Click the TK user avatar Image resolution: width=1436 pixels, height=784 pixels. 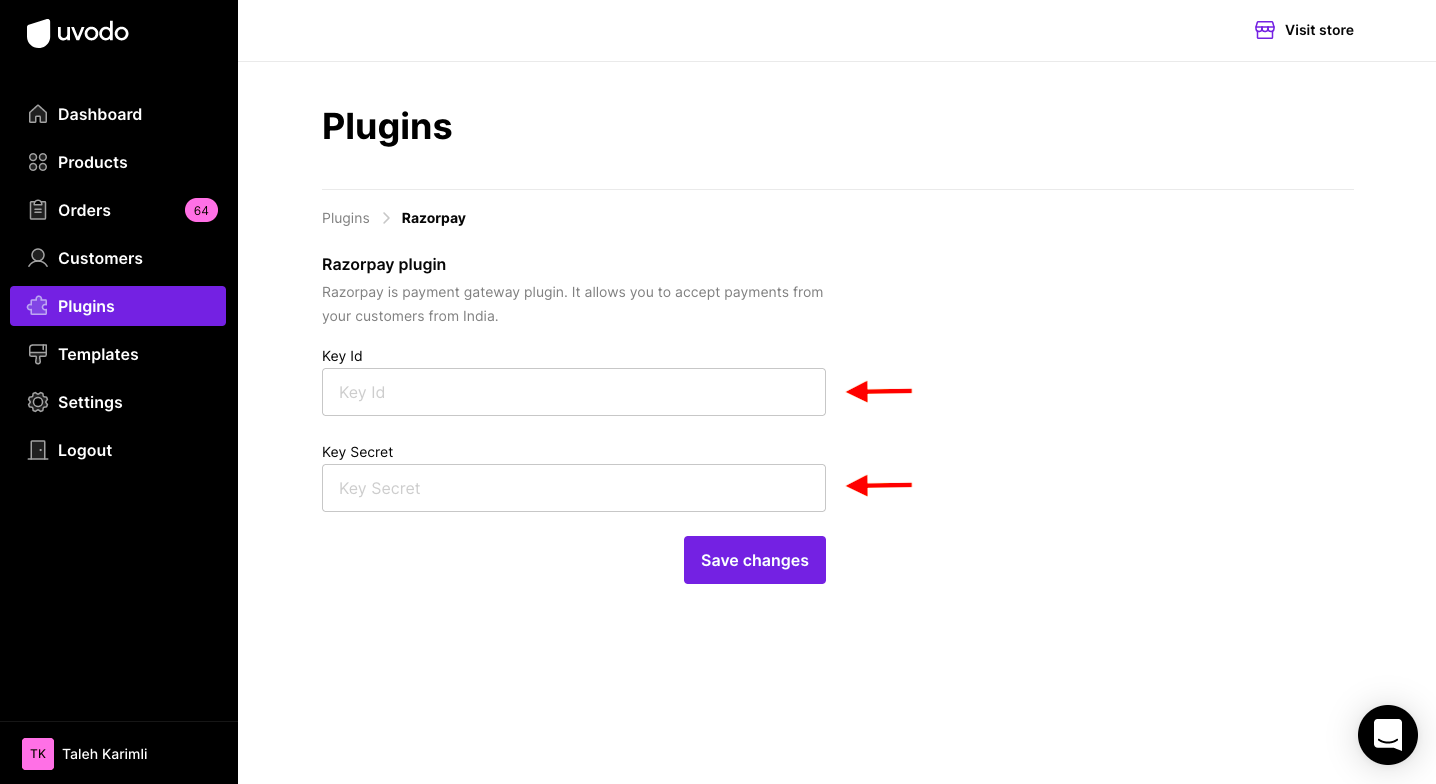(38, 754)
